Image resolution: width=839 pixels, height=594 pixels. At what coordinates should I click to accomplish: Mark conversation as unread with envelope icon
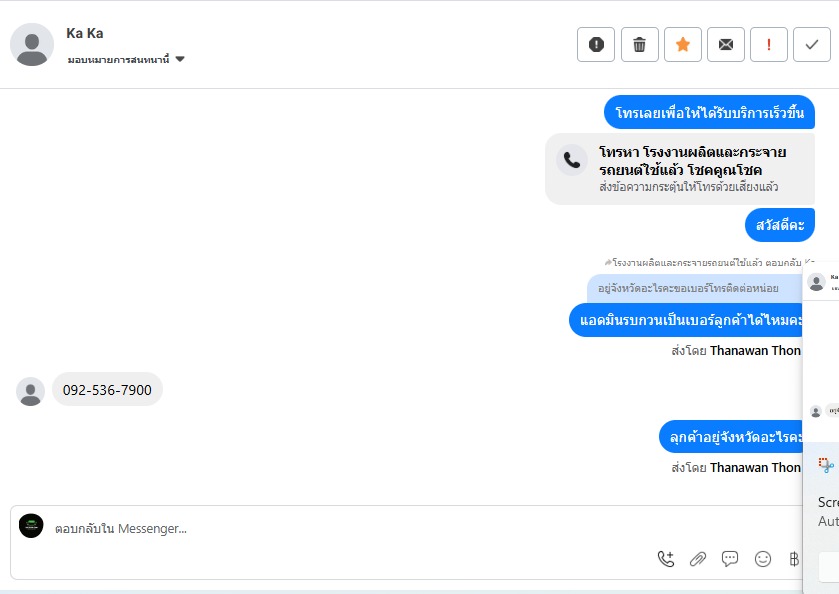click(x=726, y=44)
